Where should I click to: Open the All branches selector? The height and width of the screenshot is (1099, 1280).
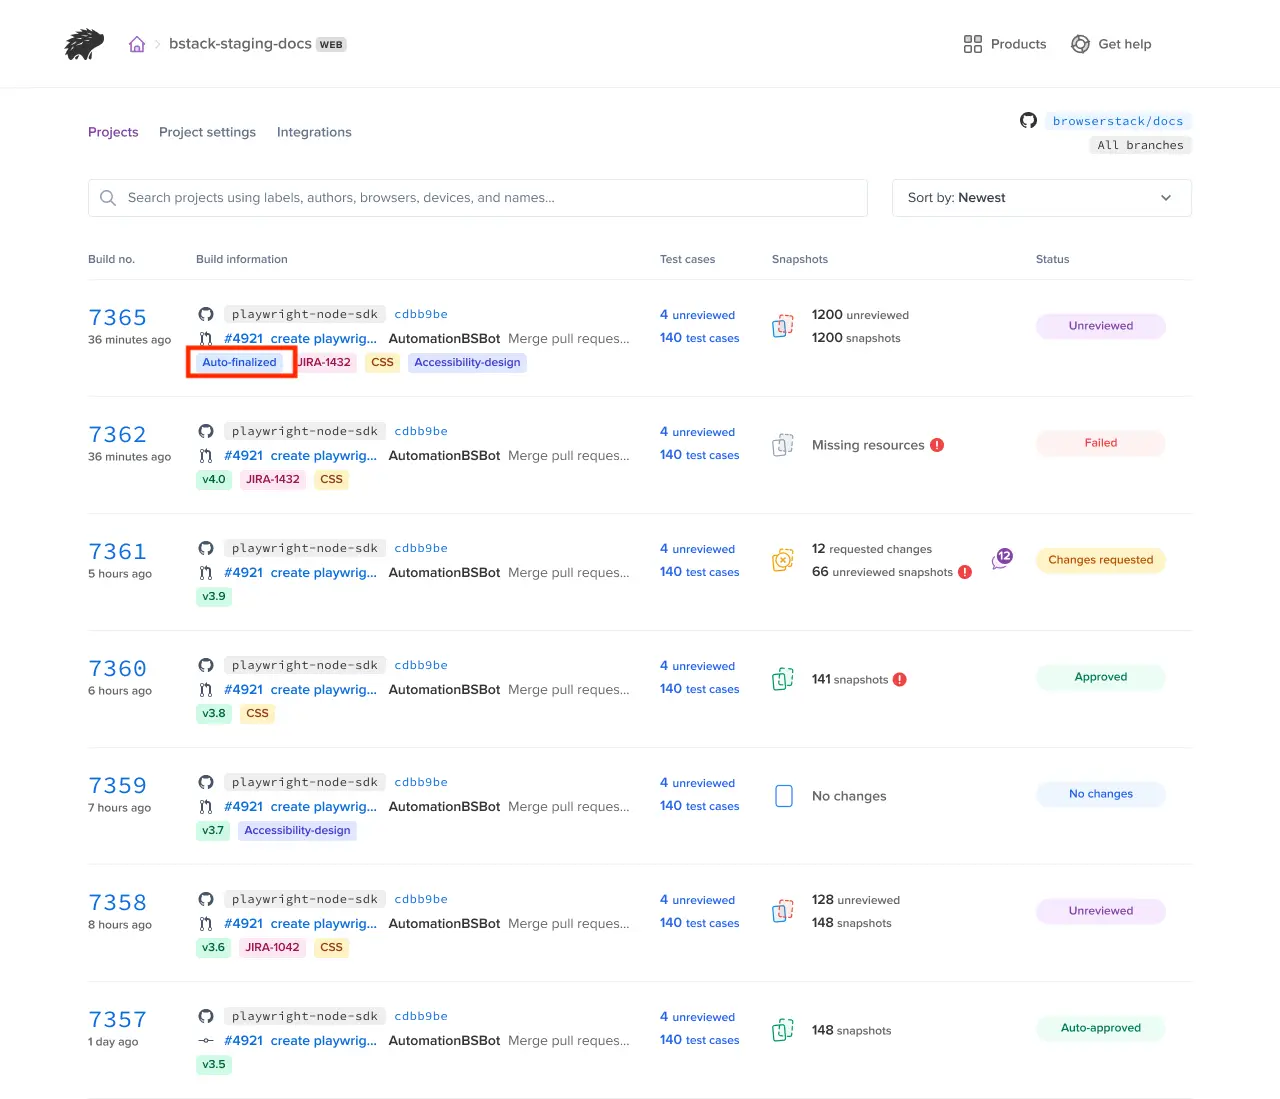[1140, 145]
